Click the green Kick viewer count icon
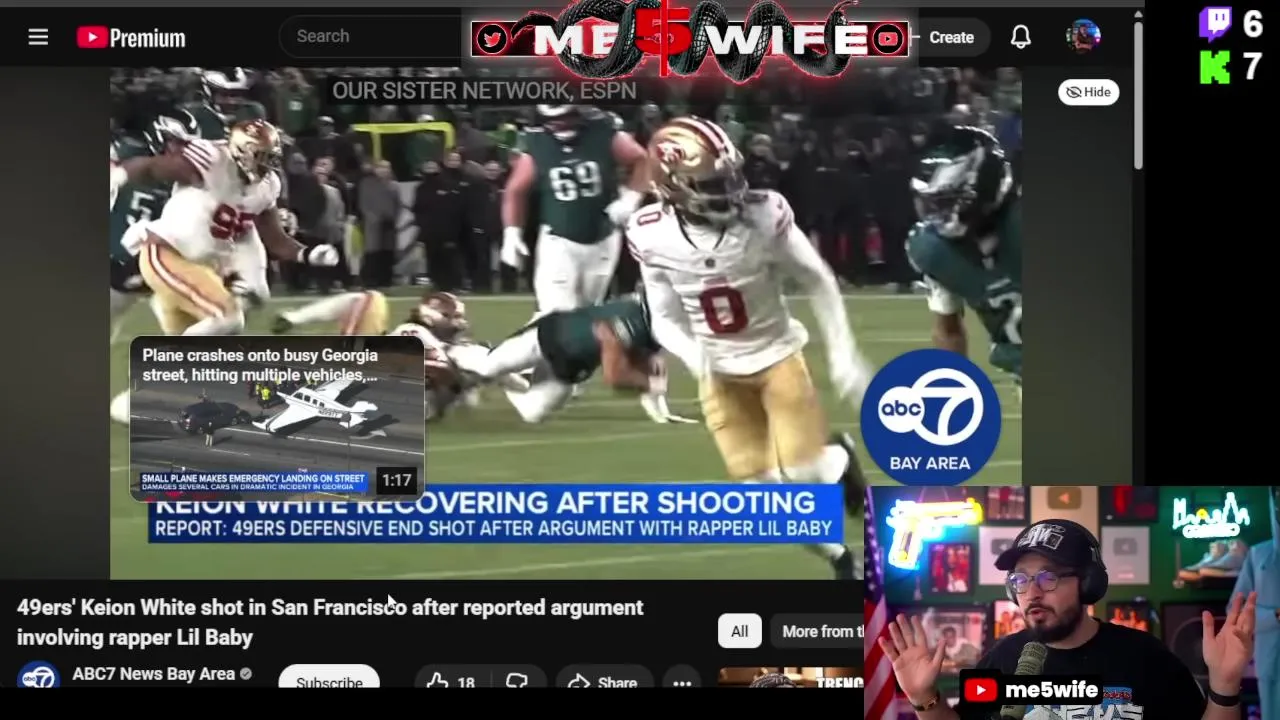 [1215, 68]
